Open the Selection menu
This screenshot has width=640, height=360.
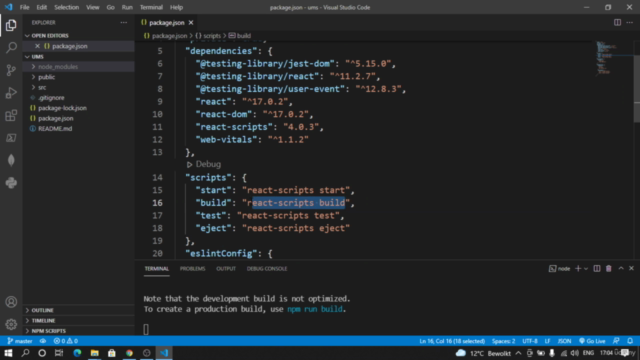click(67, 7)
